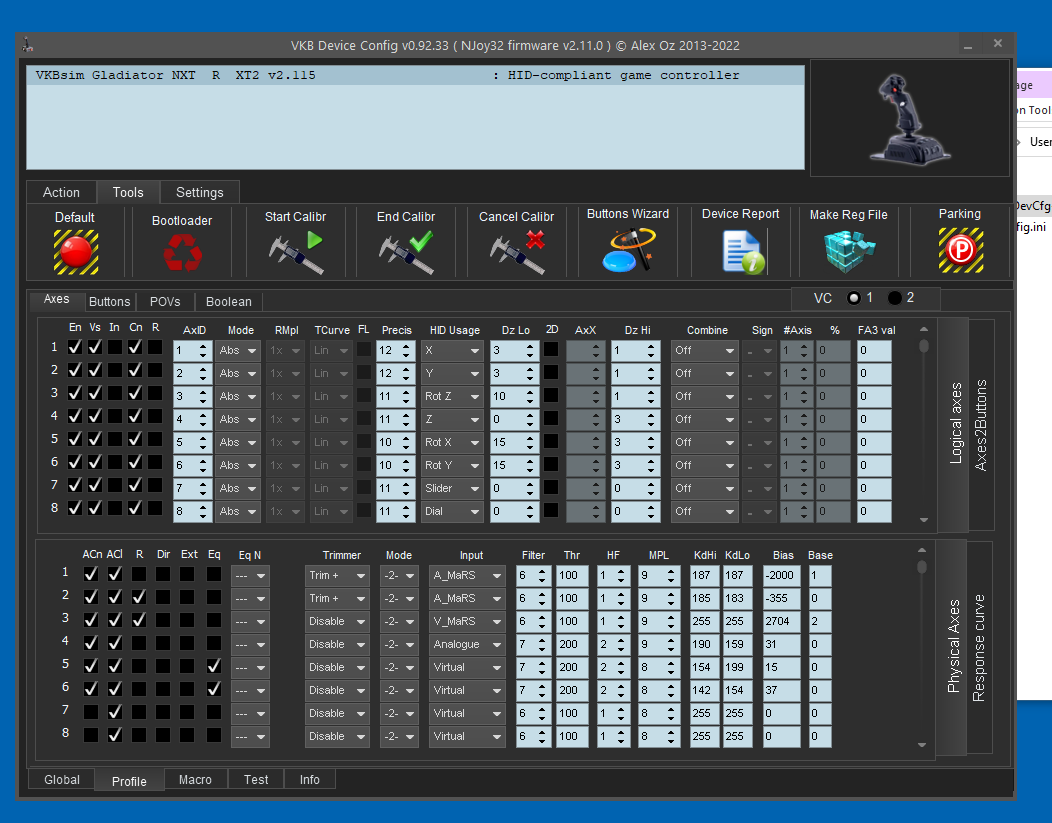Image resolution: width=1052 pixels, height=823 pixels.
Task: Start calibration with the Start Calibr icon
Action: pyautogui.click(x=296, y=252)
